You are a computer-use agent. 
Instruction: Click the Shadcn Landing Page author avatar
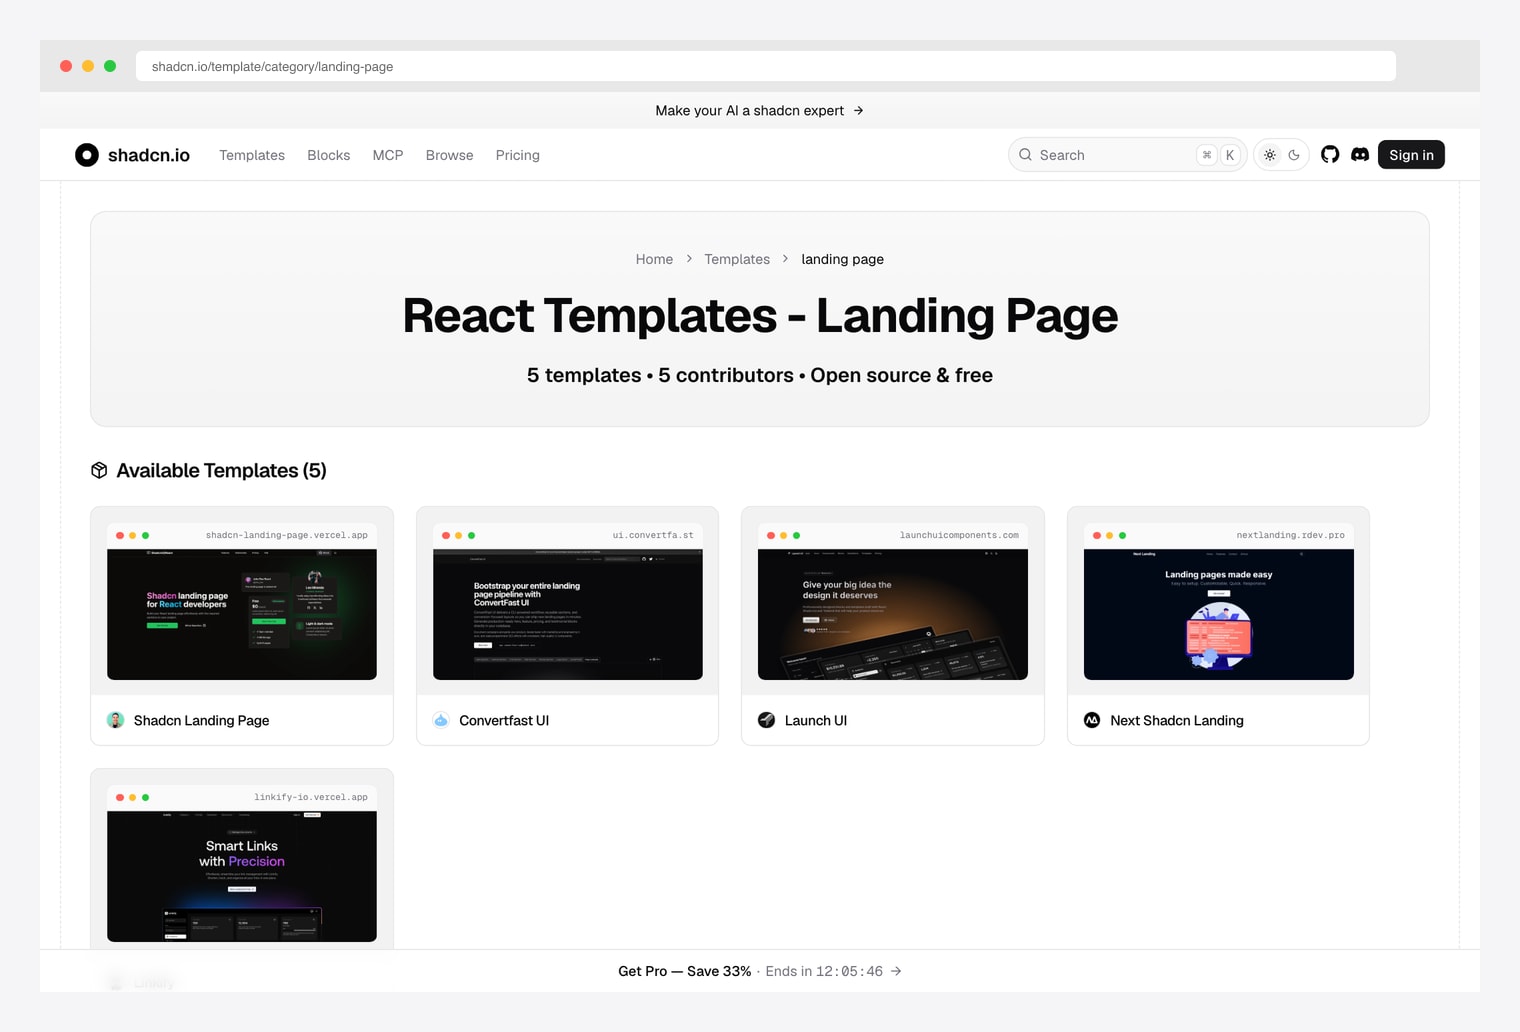(x=116, y=720)
